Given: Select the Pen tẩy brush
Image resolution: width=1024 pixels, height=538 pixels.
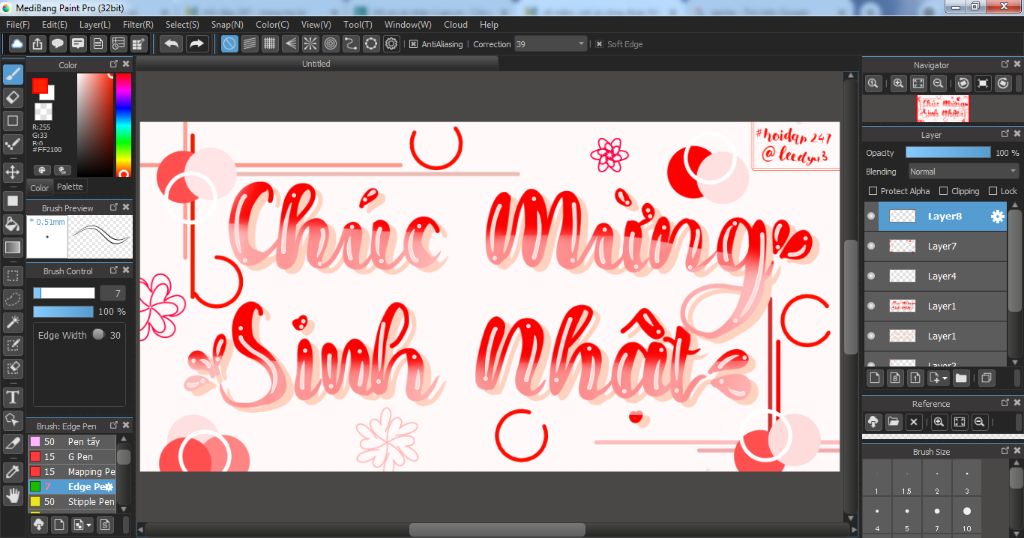Looking at the screenshot, I should tap(72, 441).
